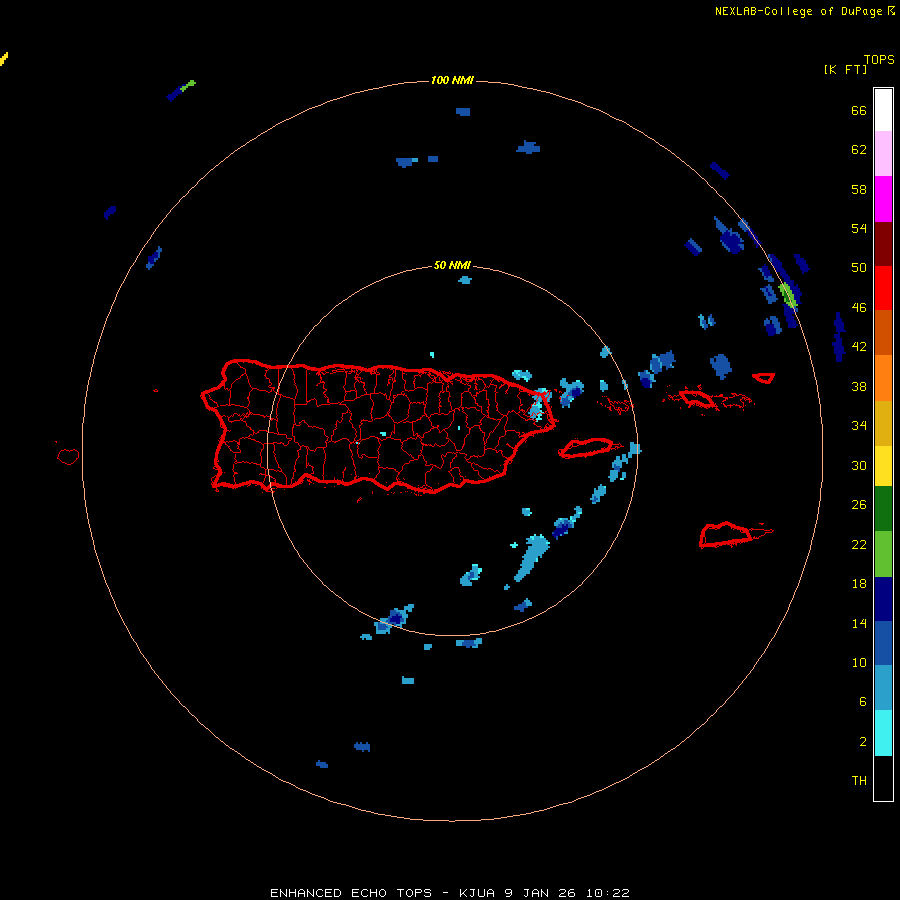This screenshot has width=900, height=900.
Task: Click the legend value 38
Action: pos(859,386)
